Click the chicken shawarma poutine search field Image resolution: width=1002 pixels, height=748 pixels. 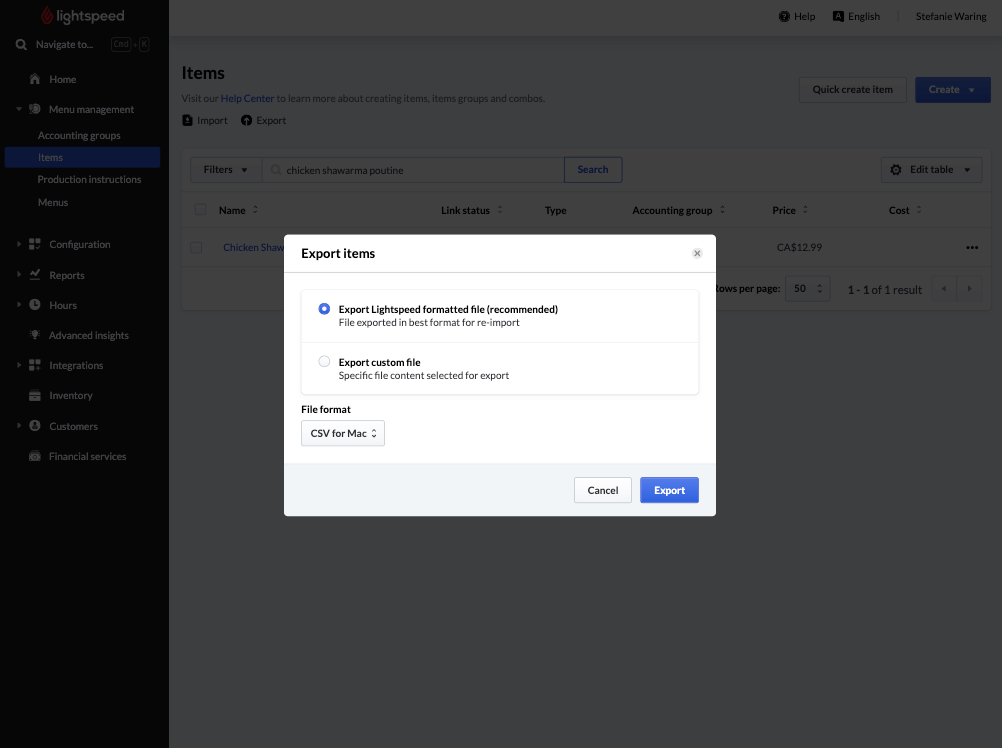[413, 170]
